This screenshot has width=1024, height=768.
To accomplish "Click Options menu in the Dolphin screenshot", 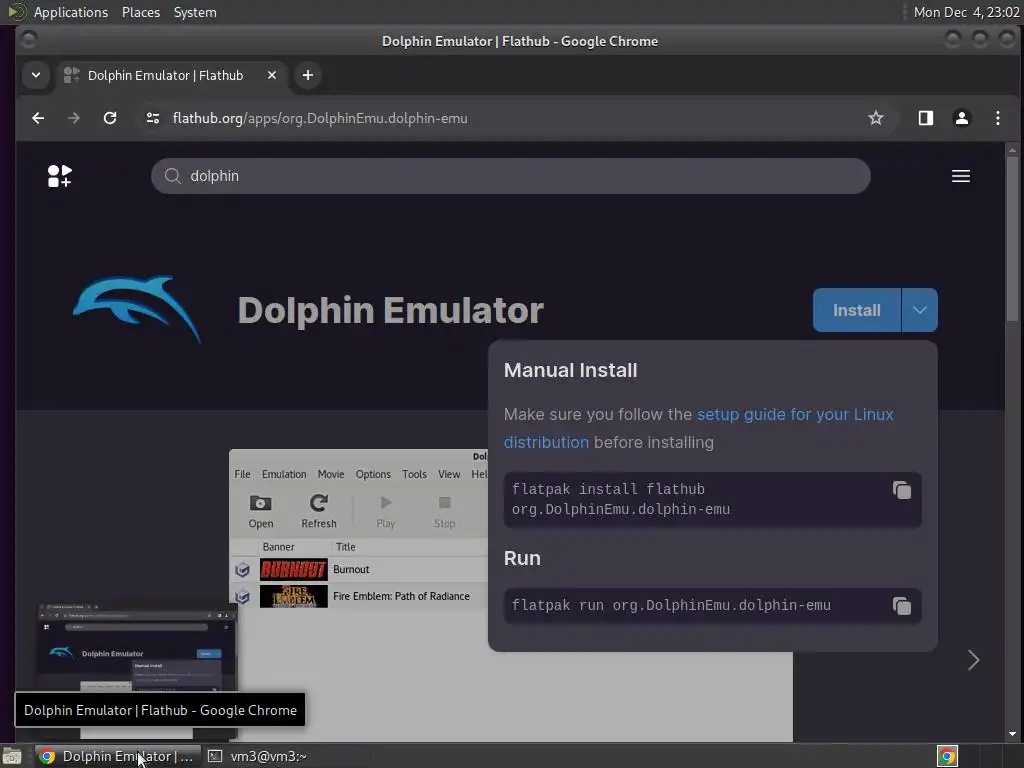I will tap(373, 474).
